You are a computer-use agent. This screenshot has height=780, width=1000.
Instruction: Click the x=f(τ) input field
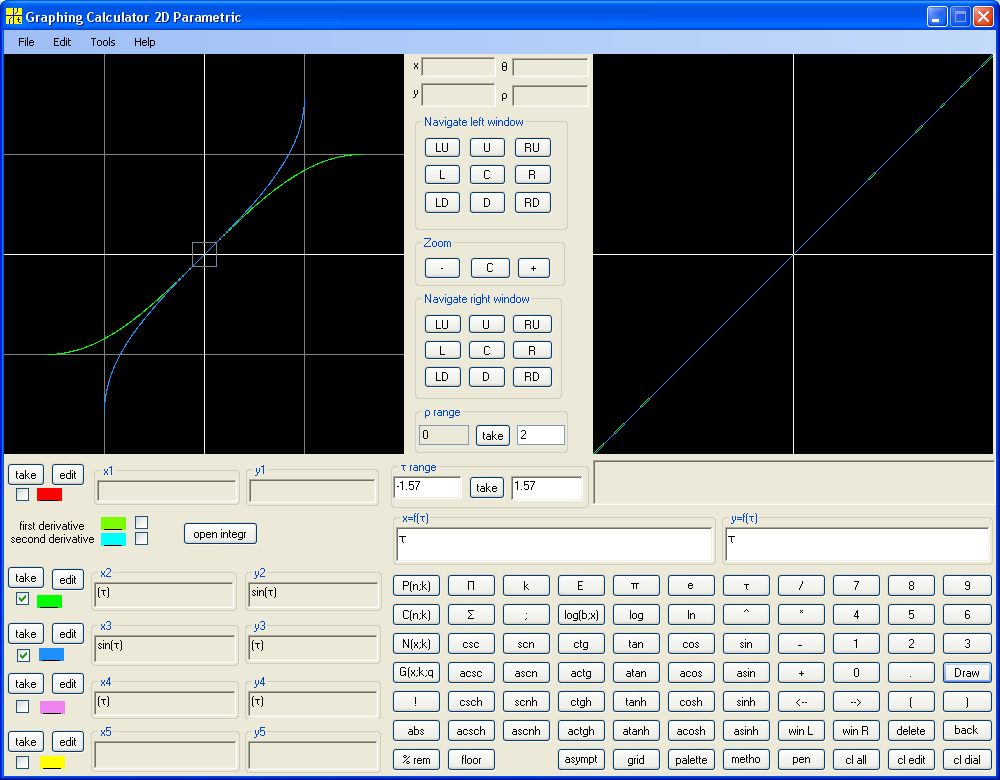pyautogui.click(x=554, y=544)
